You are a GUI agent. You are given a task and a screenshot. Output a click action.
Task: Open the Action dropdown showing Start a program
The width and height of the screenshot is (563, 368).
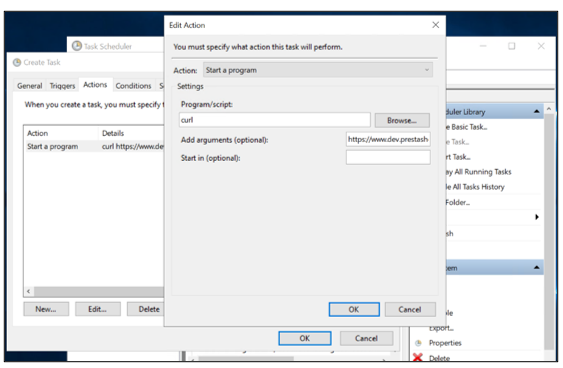[x=318, y=70]
